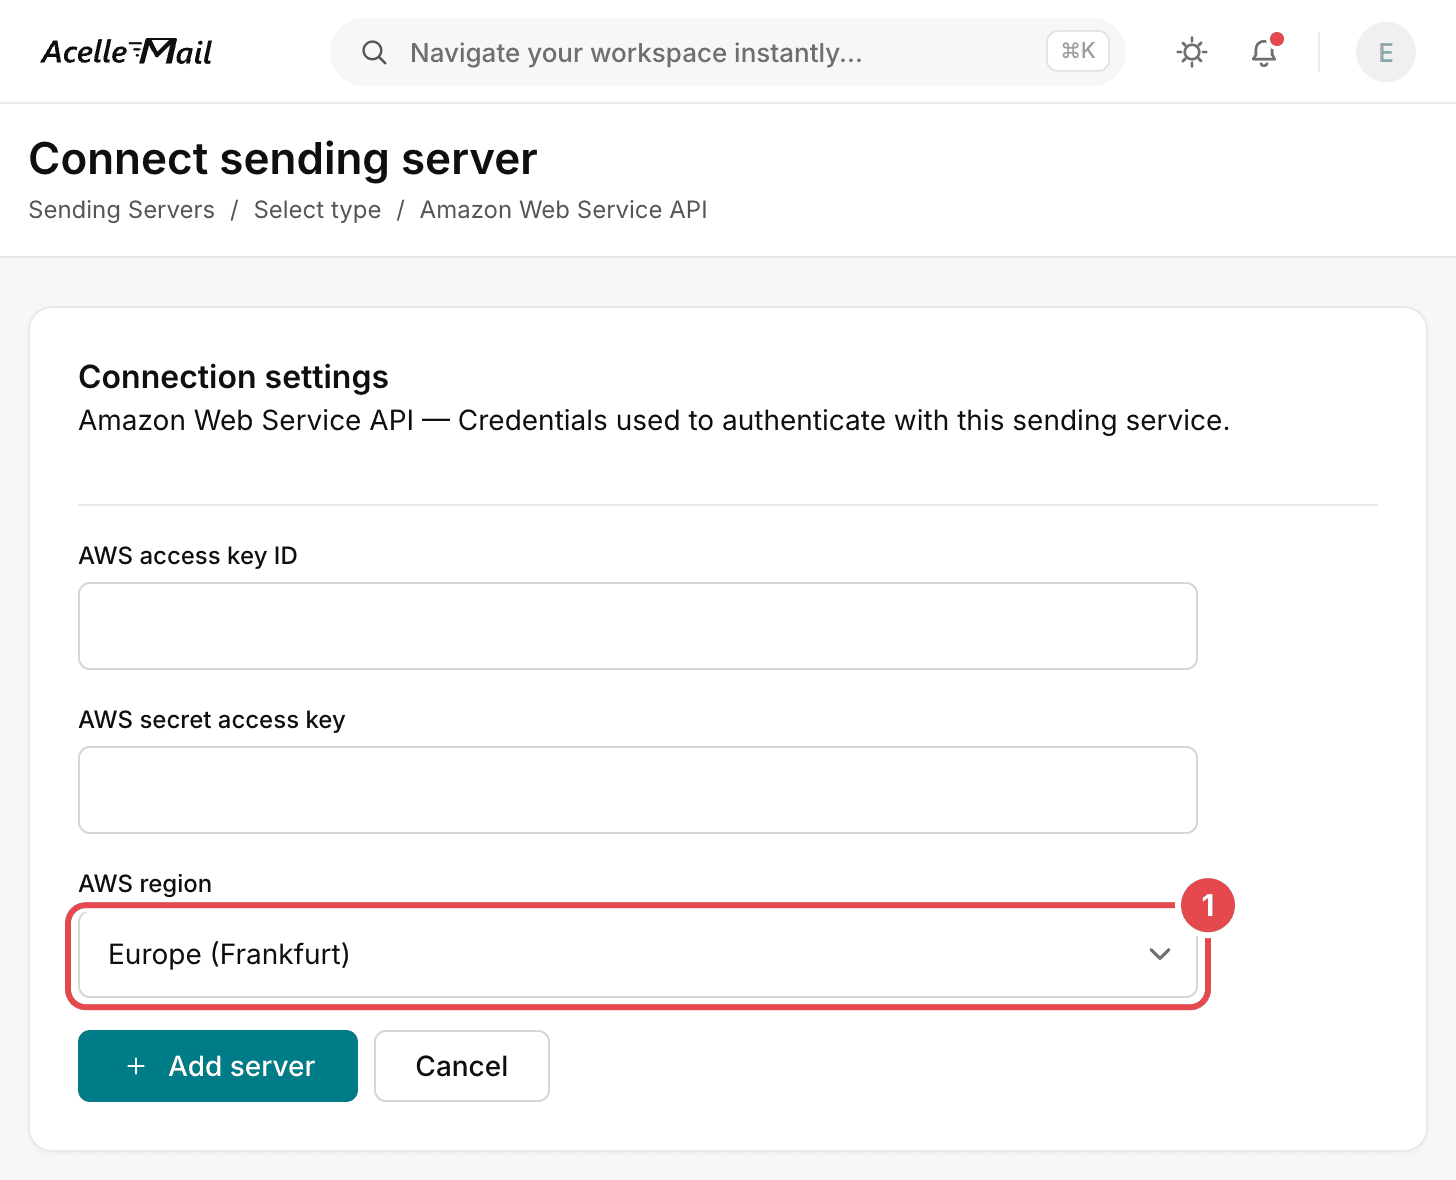This screenshot has width=1456, height=1180.
Task: Click the credentials description text
Action: [654, 421]
